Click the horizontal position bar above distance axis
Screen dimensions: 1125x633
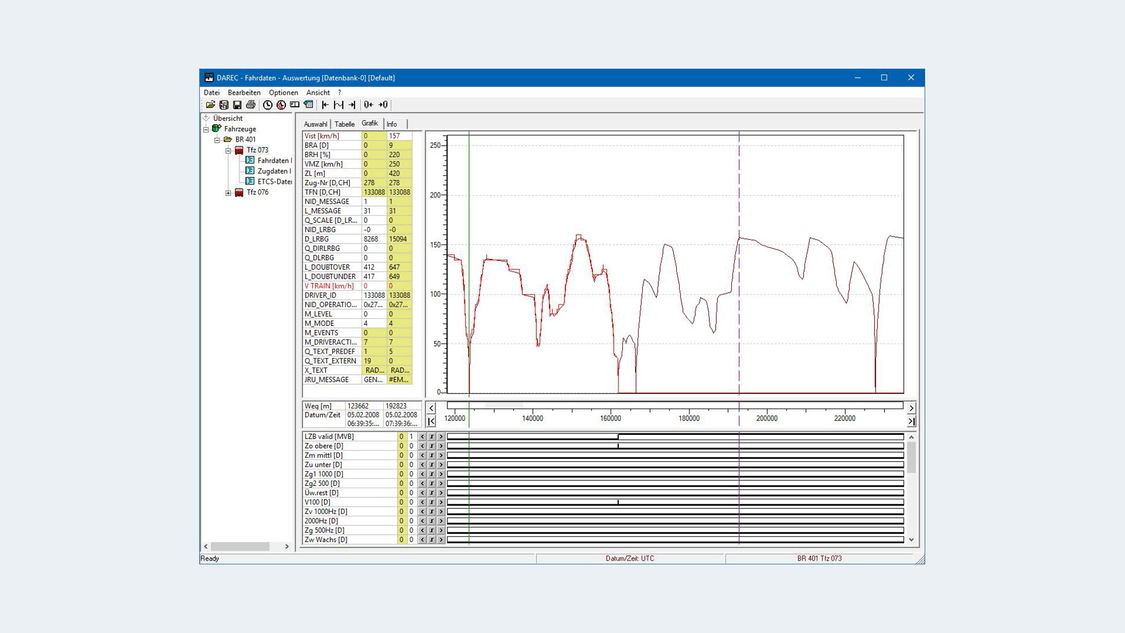click(x=675, y=406)
